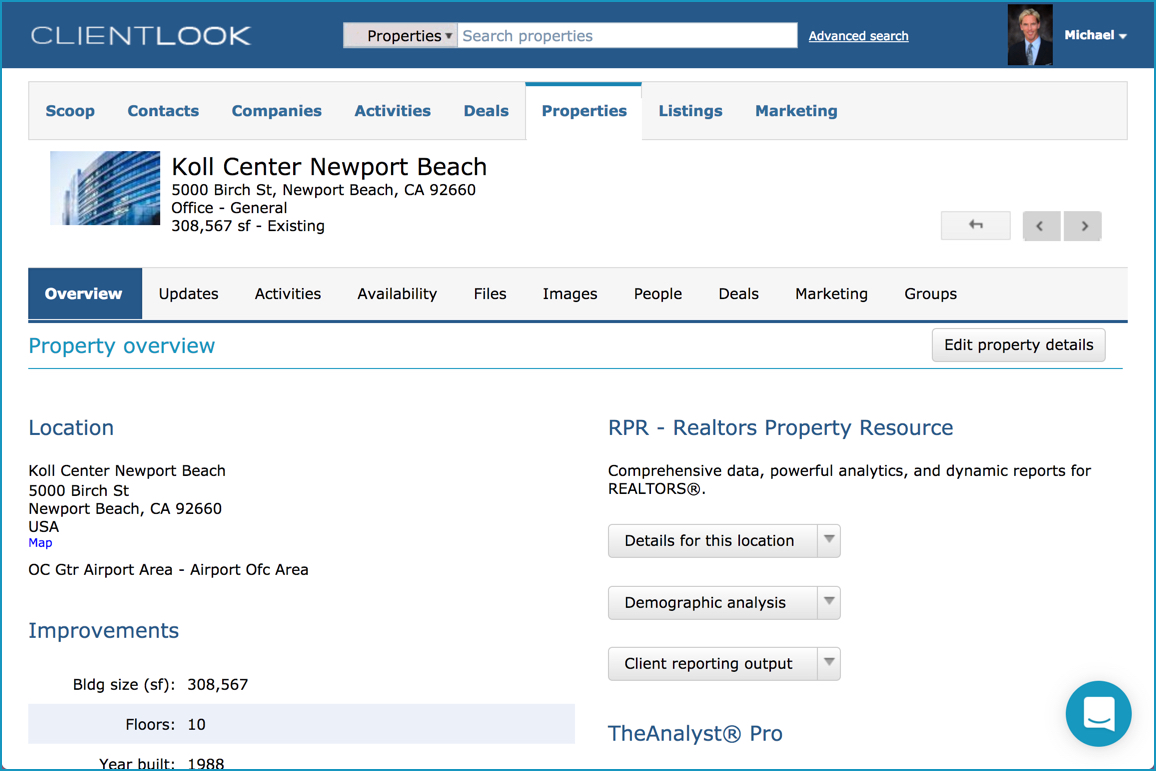Open the Intercom chat bubble
Viewport: 1156px width, 771px height.
pos(1098,713)
